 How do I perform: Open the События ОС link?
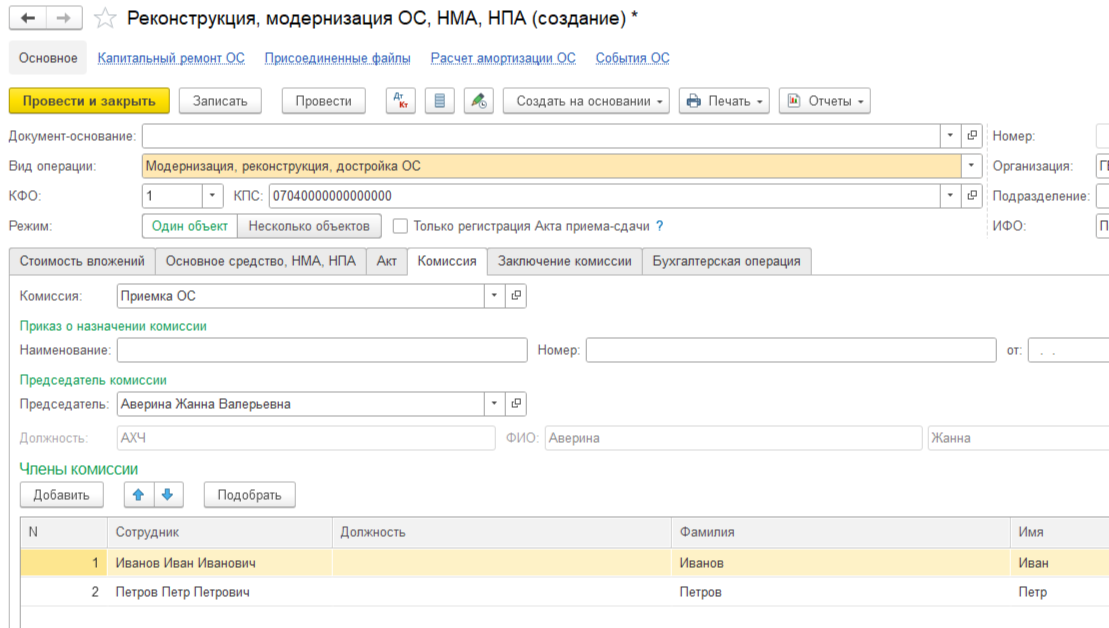(x=632, y=58)
